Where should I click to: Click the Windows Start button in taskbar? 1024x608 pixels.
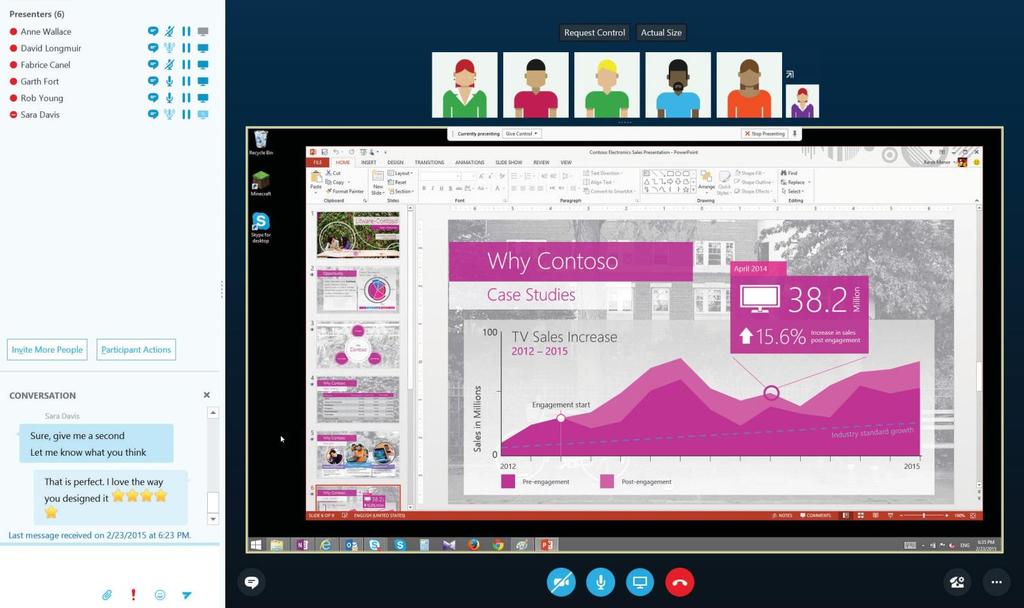(255, 545)
